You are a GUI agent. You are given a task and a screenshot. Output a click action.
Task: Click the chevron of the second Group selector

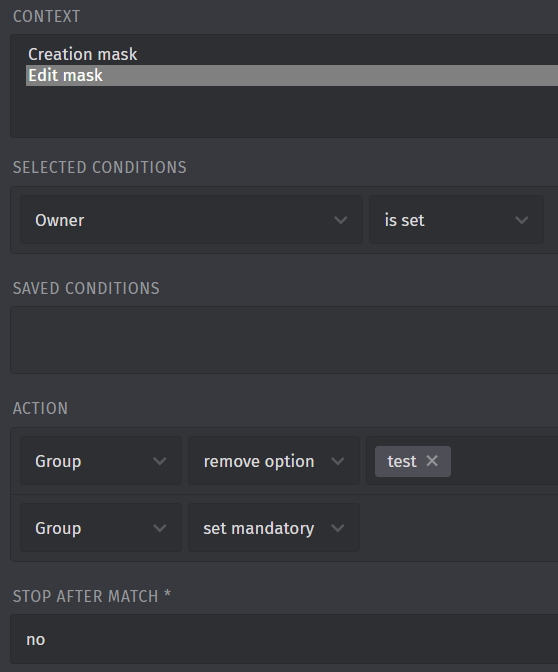(160, 528)
